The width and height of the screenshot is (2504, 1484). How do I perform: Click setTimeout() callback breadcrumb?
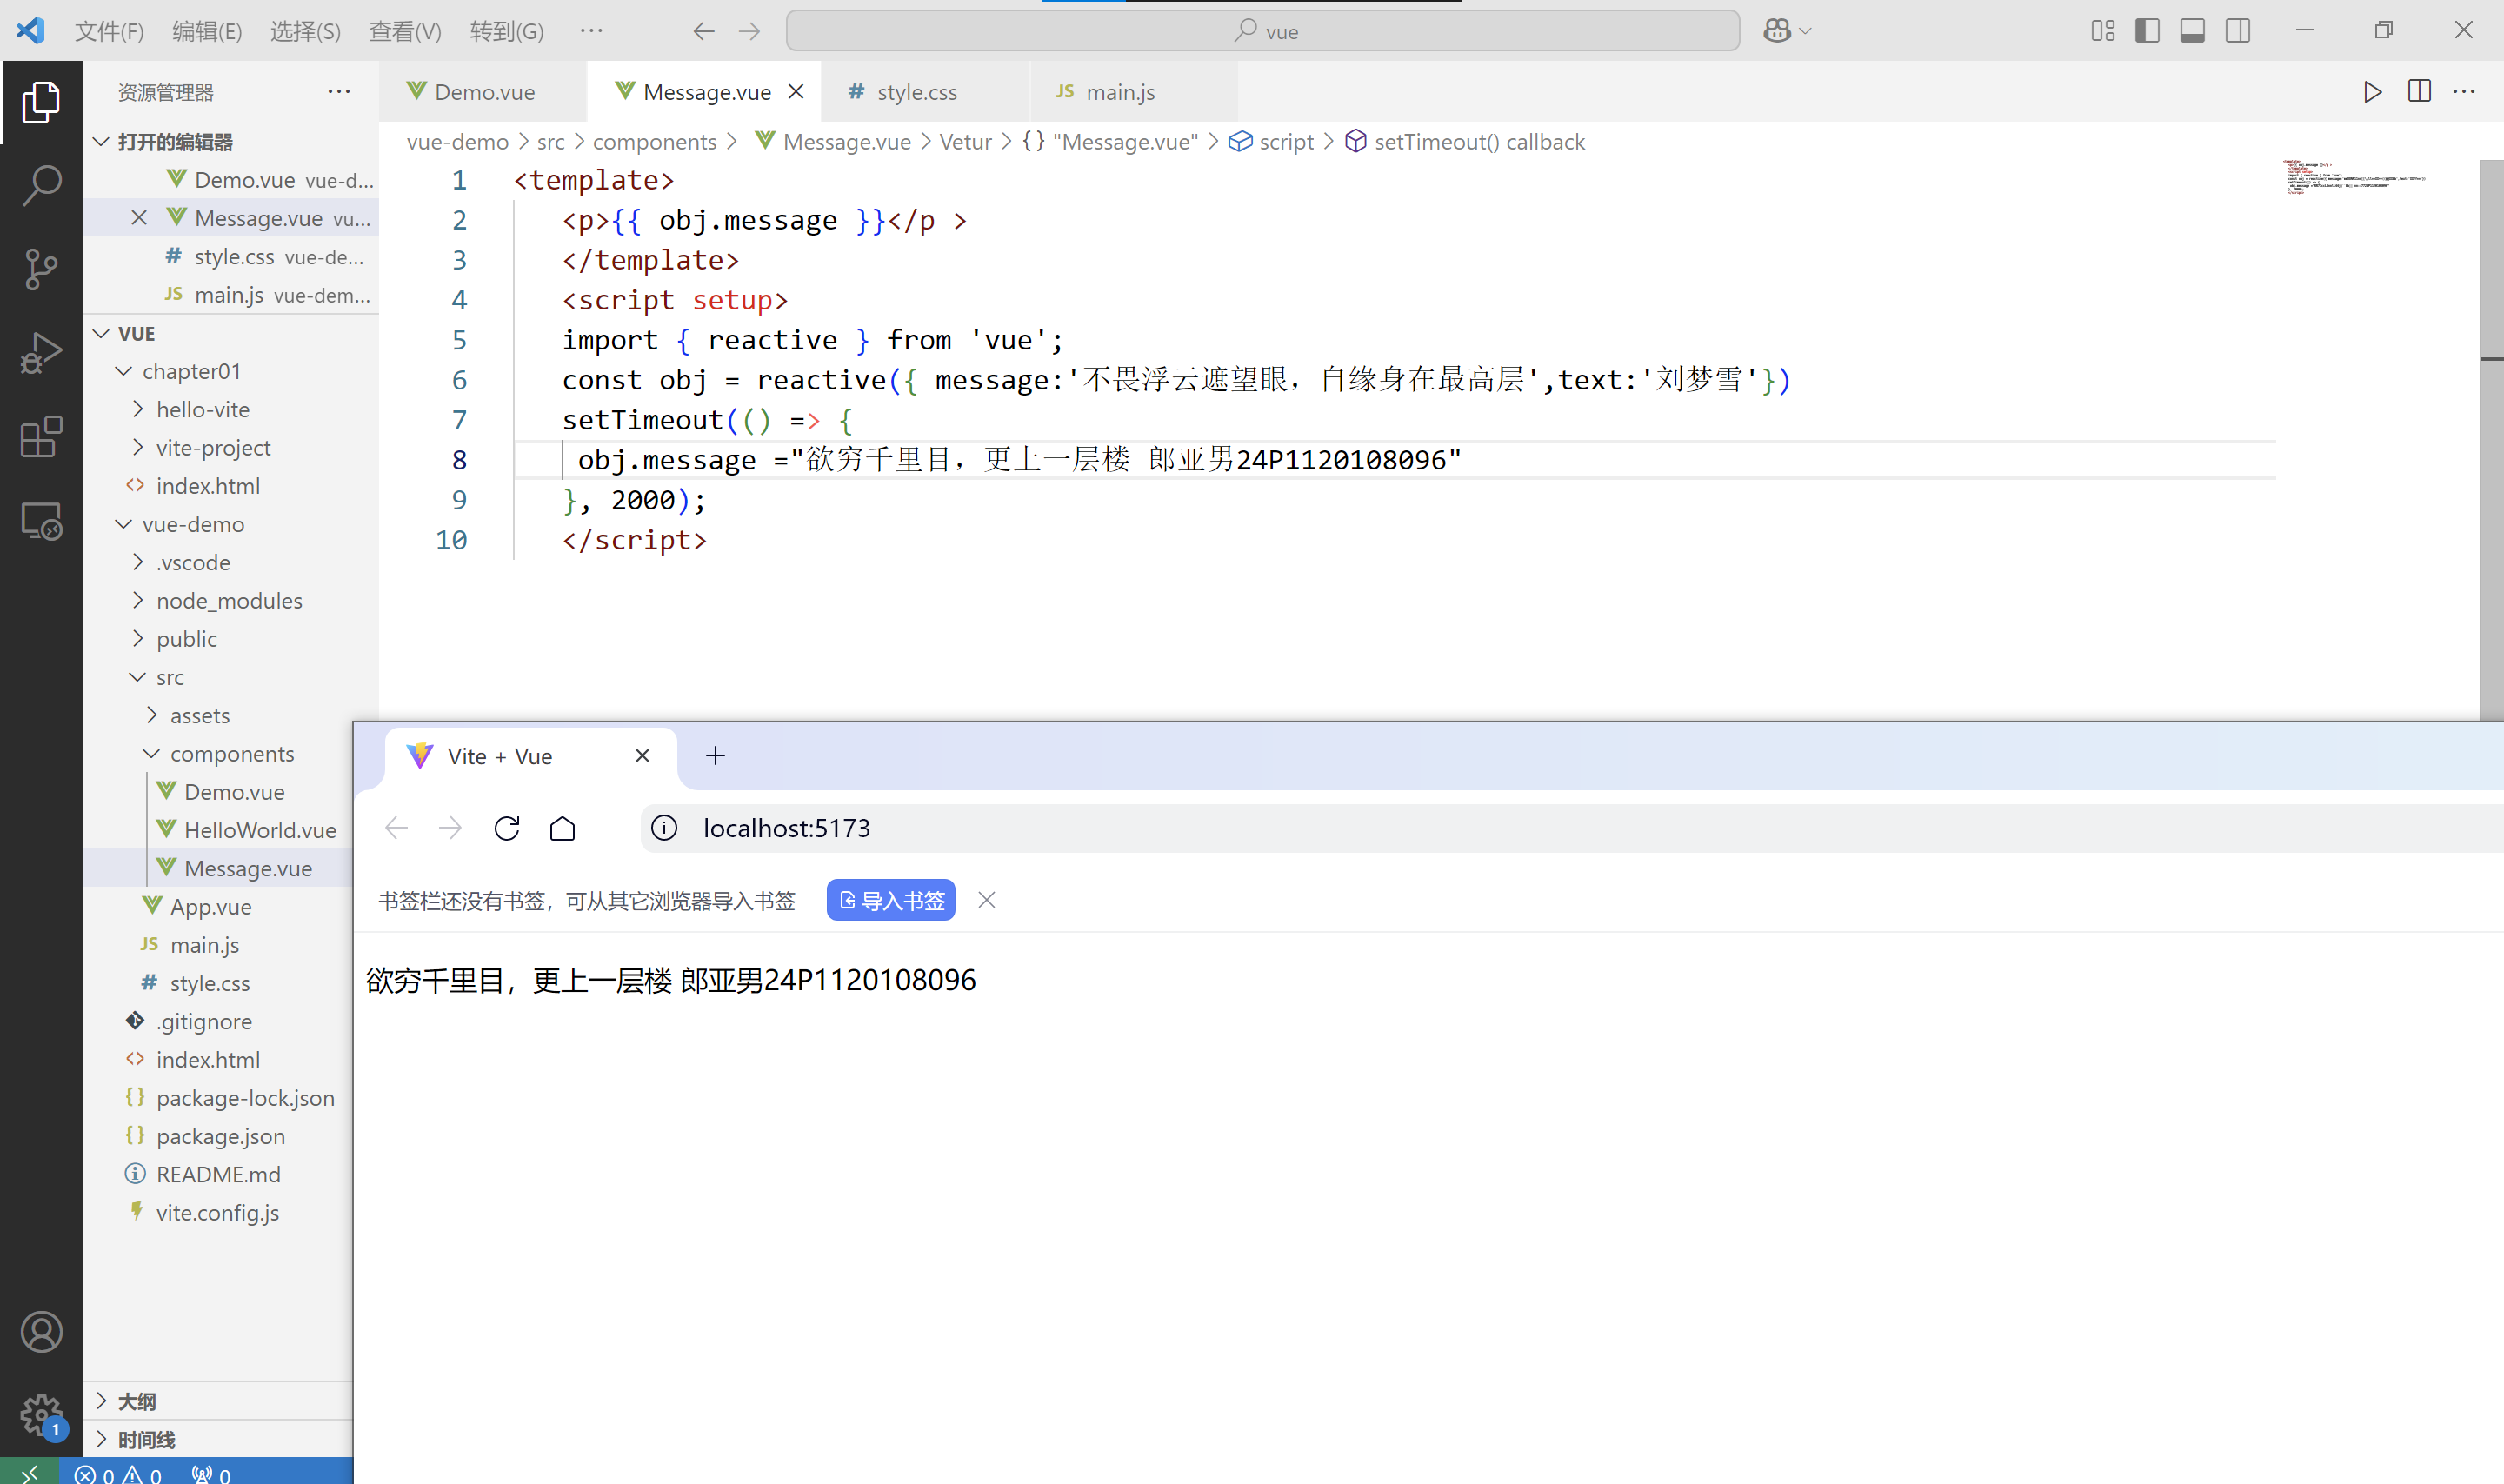click(x=1479, y=142)
